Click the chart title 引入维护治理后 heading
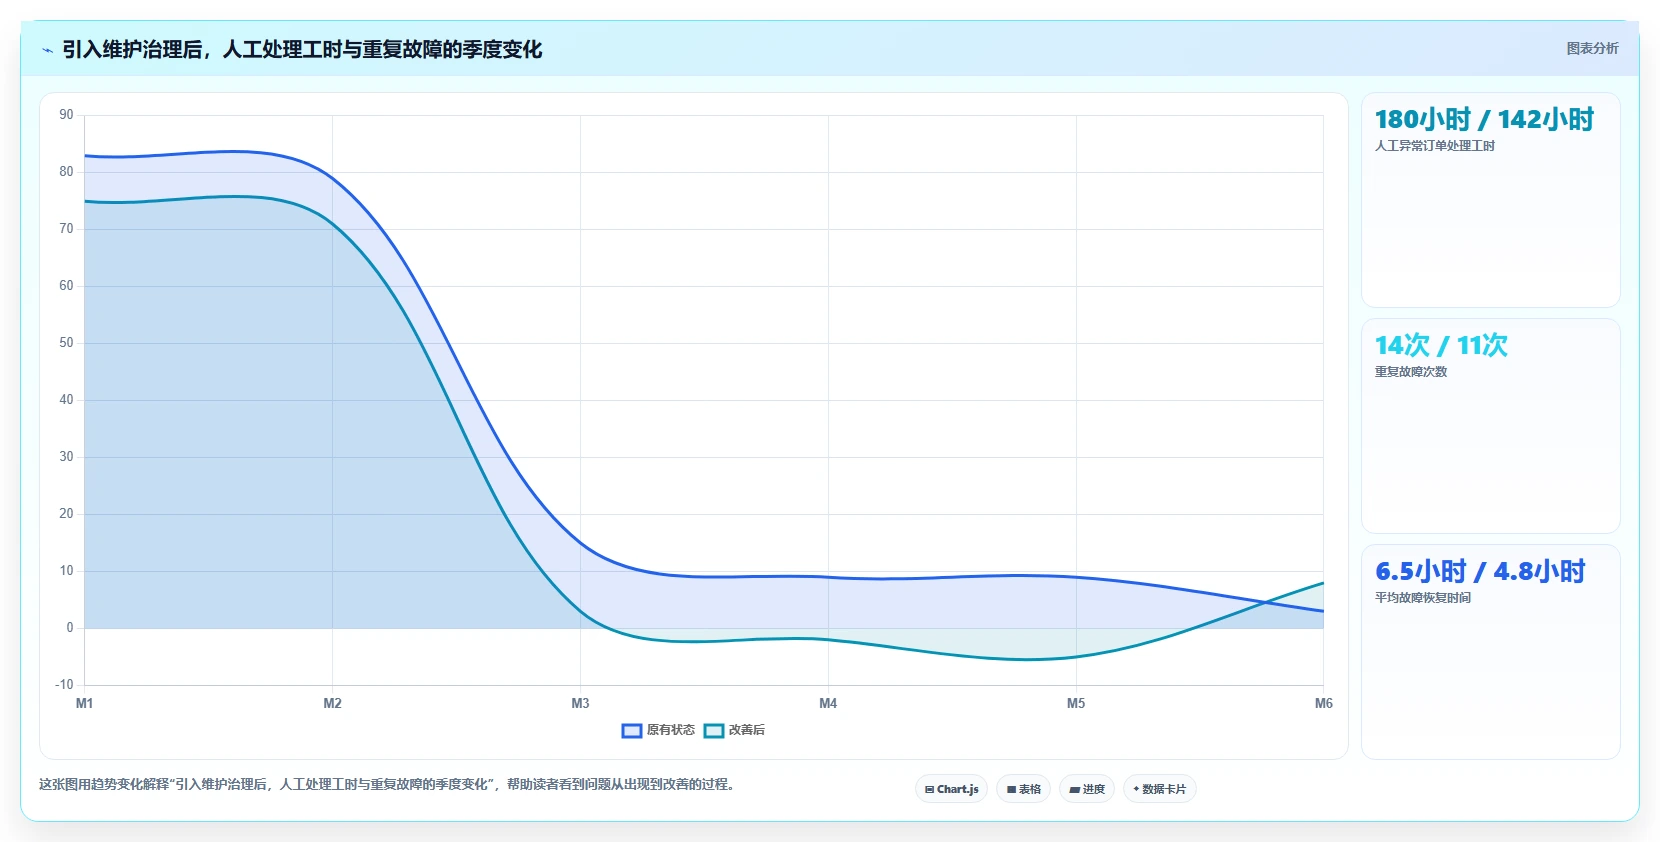 [302, 49]
